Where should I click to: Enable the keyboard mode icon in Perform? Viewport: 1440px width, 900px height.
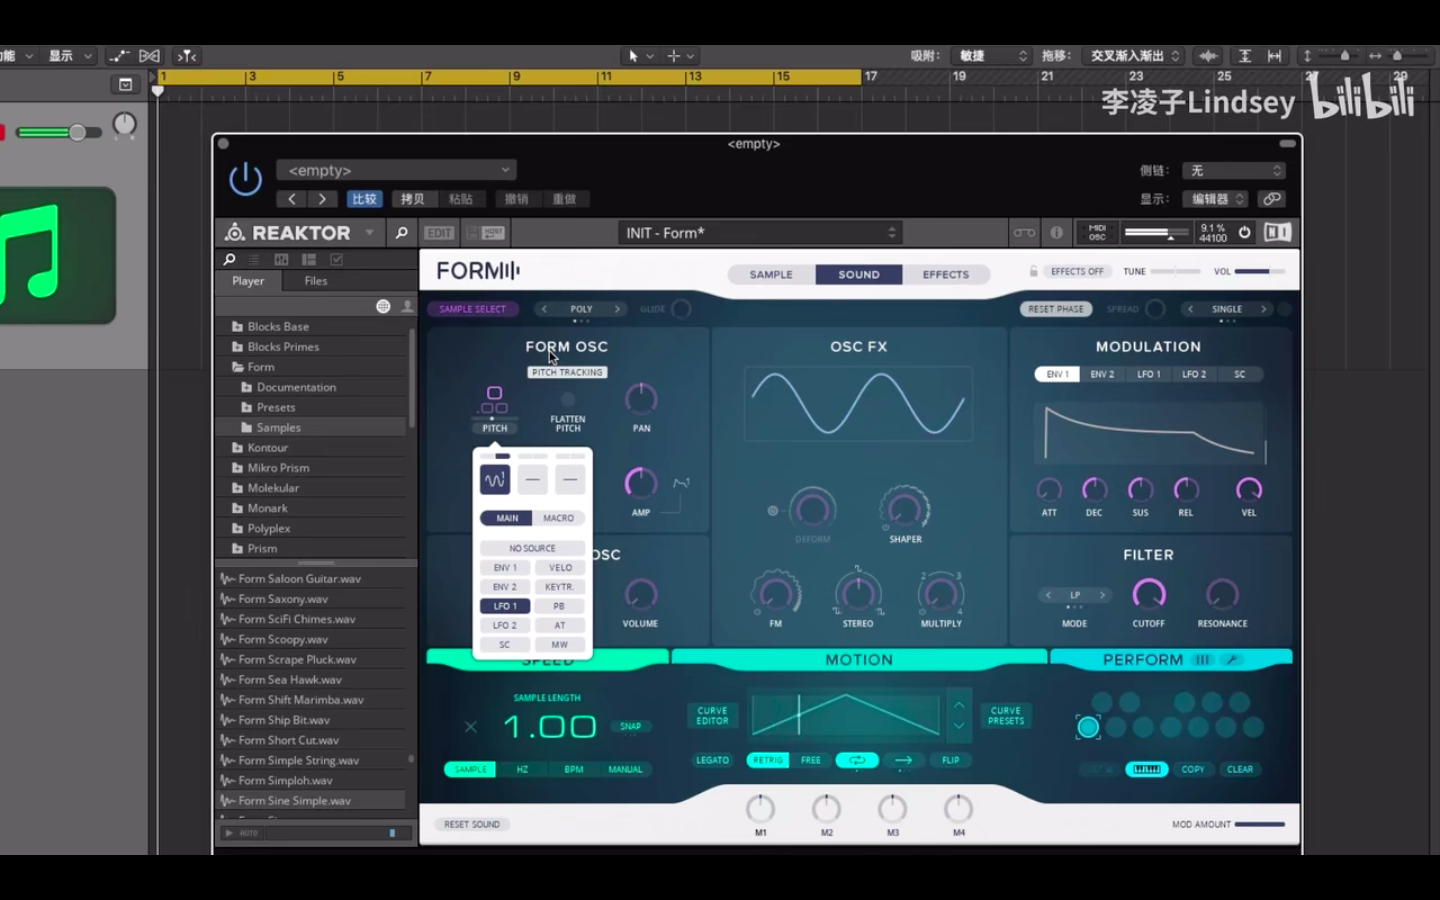[x=1146, y=769]
